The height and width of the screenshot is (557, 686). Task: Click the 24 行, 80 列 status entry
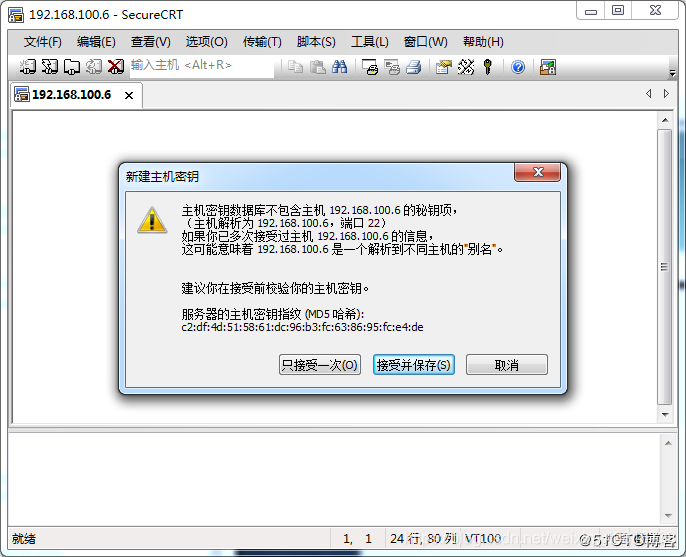[423, 539]
